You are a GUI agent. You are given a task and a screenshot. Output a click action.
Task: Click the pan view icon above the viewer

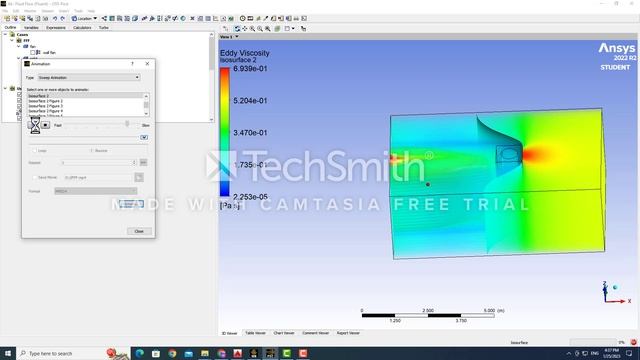tap(245, 29)
